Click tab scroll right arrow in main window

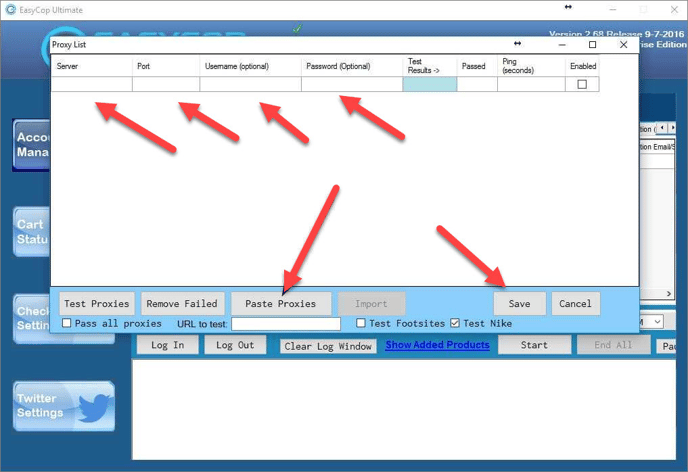click(x=672, y=128)
